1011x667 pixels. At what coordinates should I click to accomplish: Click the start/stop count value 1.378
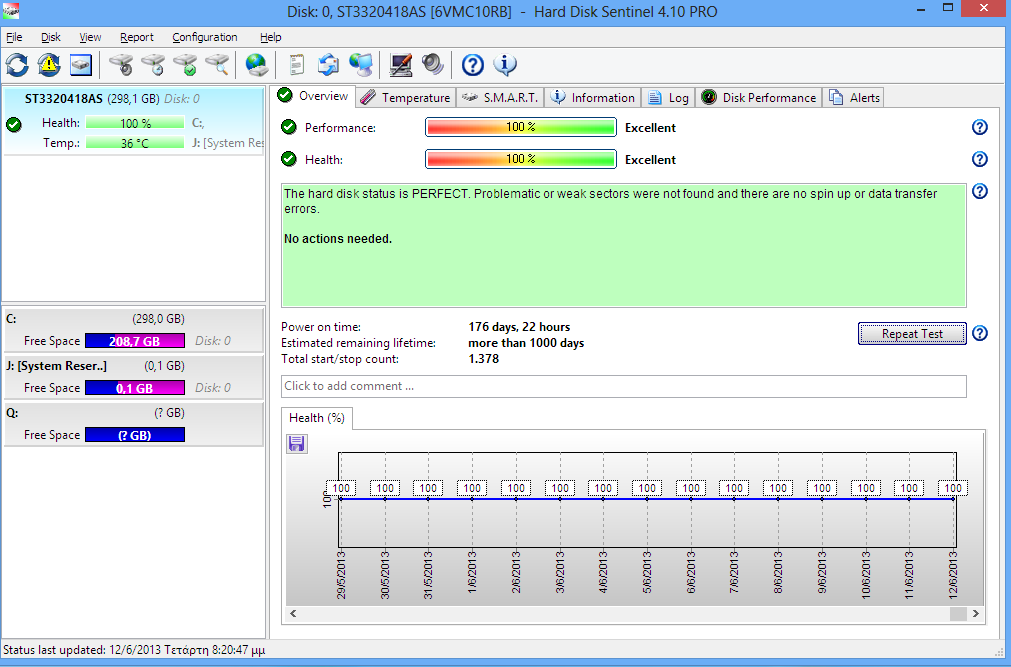point(484,359)
